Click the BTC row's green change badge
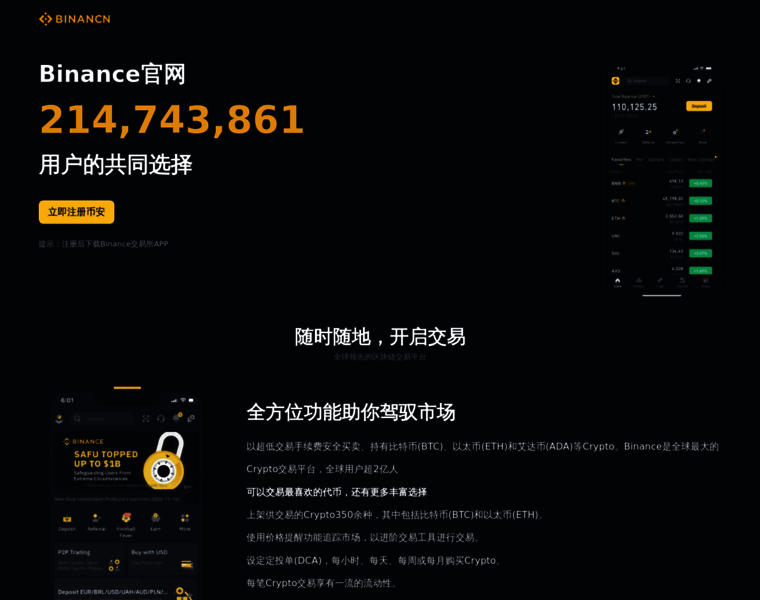760x600 pixels. 700,201
